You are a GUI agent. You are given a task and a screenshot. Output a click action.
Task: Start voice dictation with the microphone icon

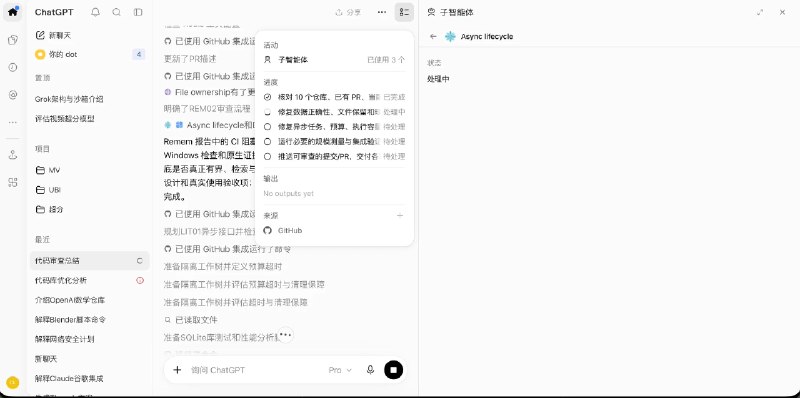pyautogui.click(x=370, y=370)
